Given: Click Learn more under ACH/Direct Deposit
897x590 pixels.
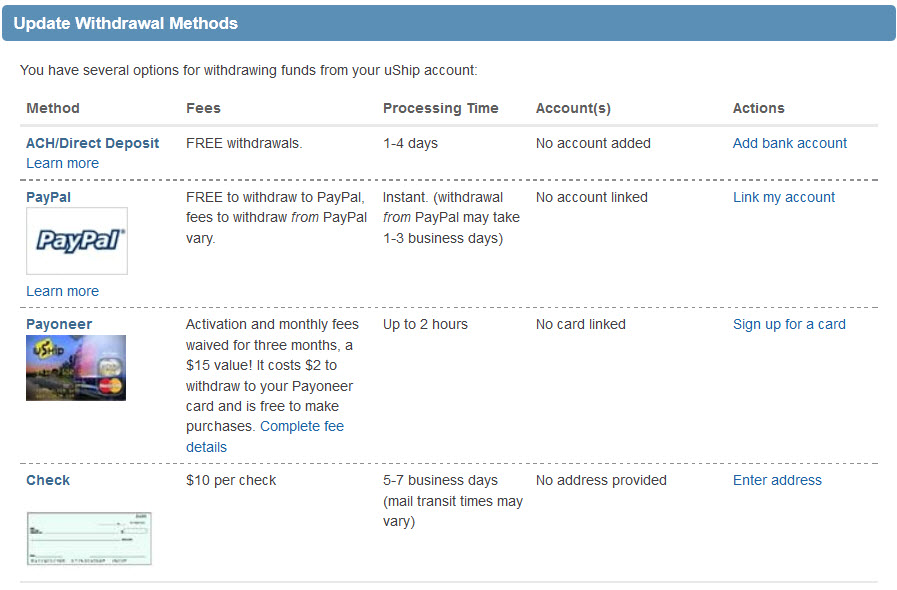Looking at the screenshot, I should pos(62,163).
